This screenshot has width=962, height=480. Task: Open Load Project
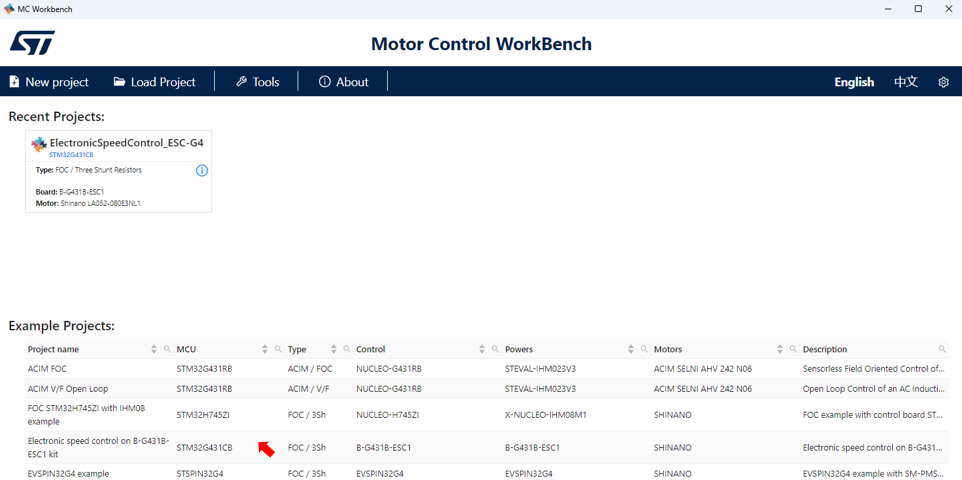[x=155, y=82]
